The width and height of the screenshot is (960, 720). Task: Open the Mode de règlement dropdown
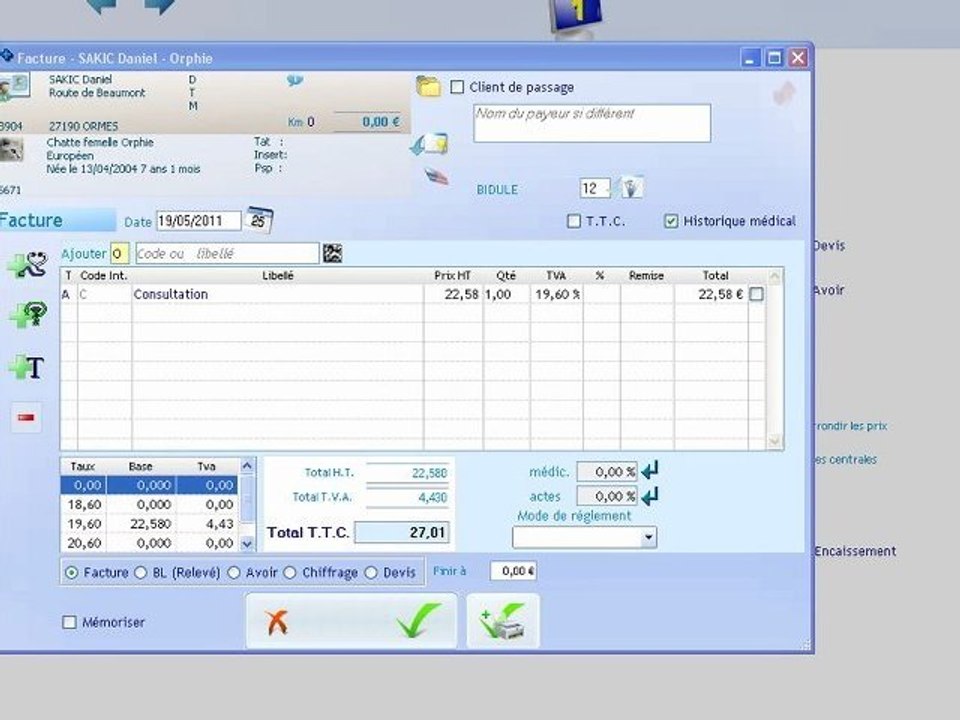pos(648,538)
